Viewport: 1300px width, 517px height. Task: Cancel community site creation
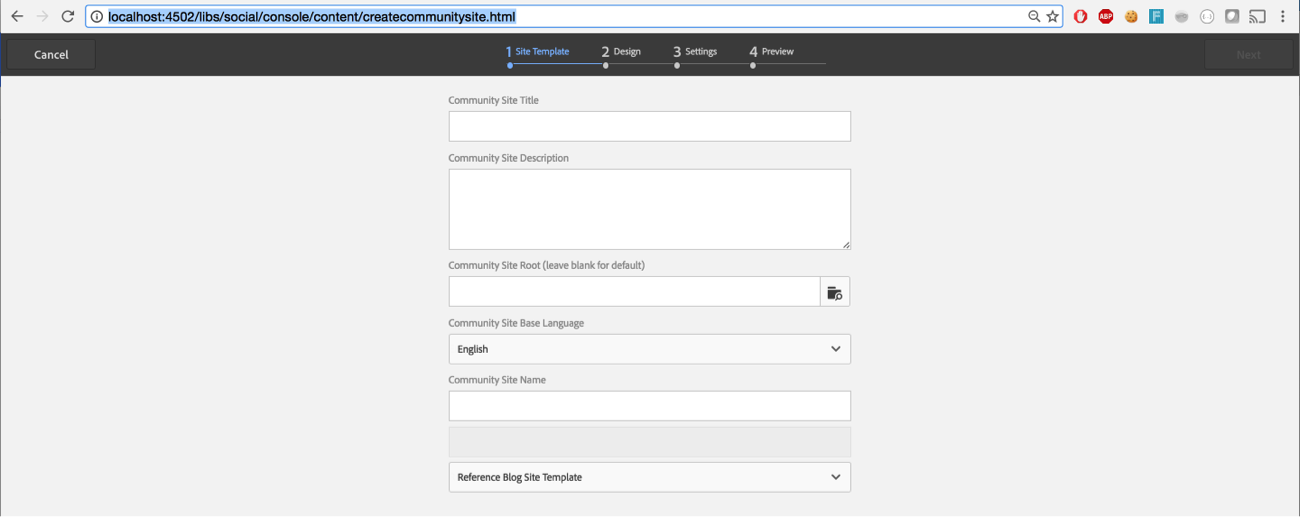coord(51,55)
